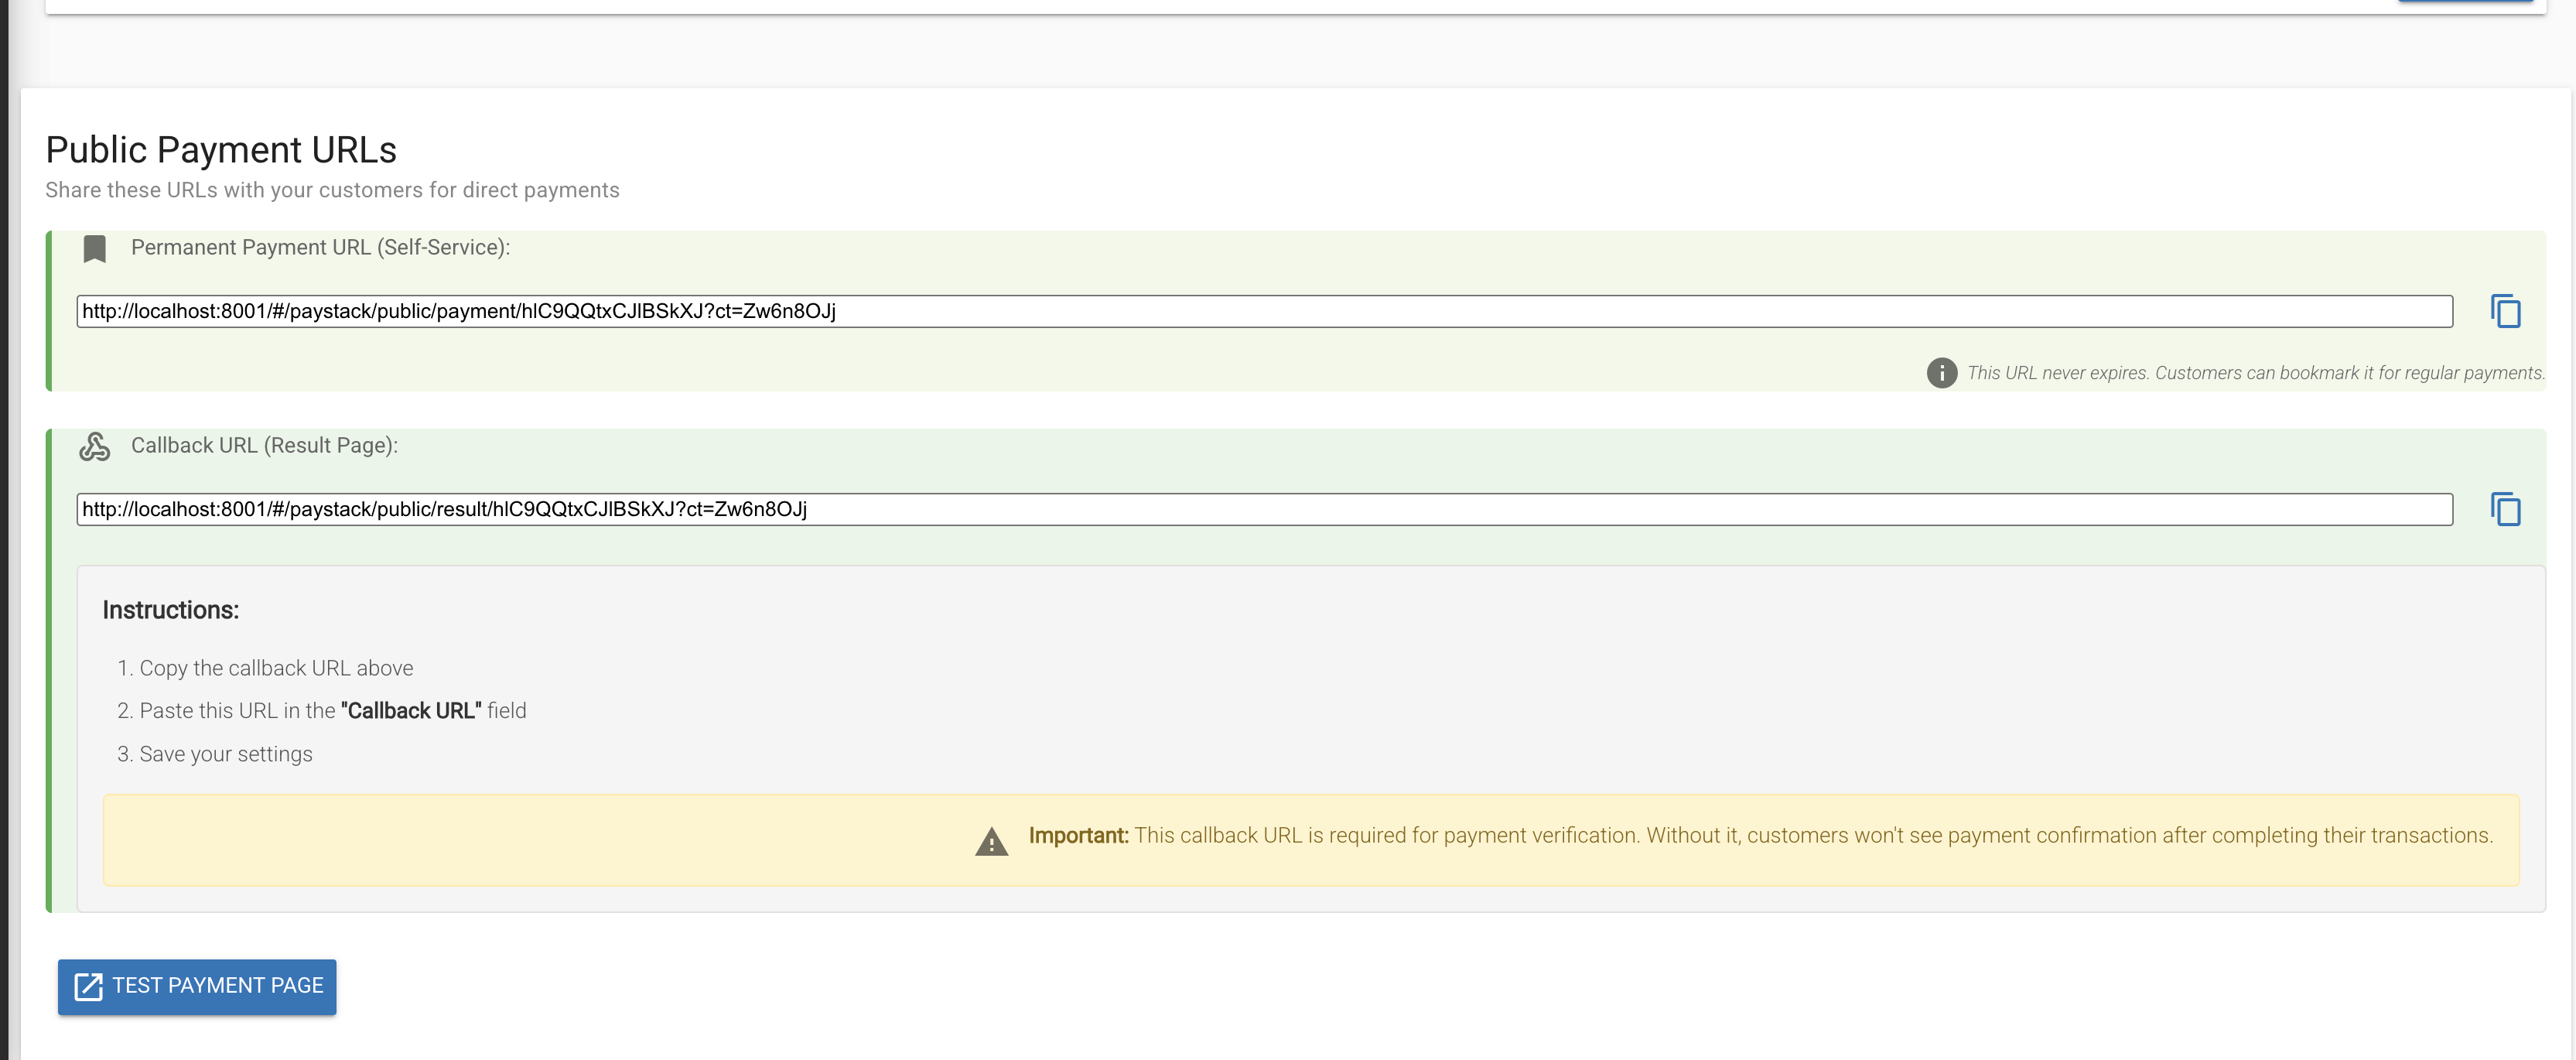Image resolution: width=2576 pixels, height=1060 pixels.
Task: Click the Instructions panel header
Action: (172, 608)
